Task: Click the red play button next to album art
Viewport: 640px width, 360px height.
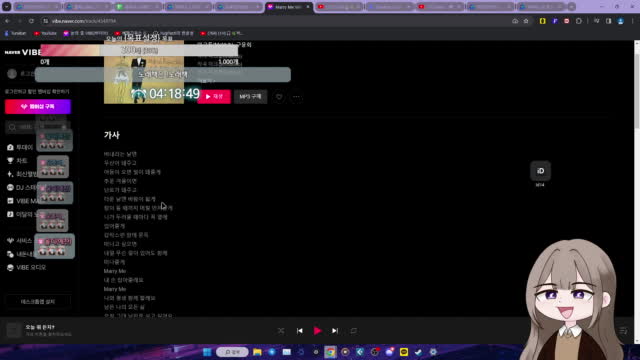Action: point(214,97)
